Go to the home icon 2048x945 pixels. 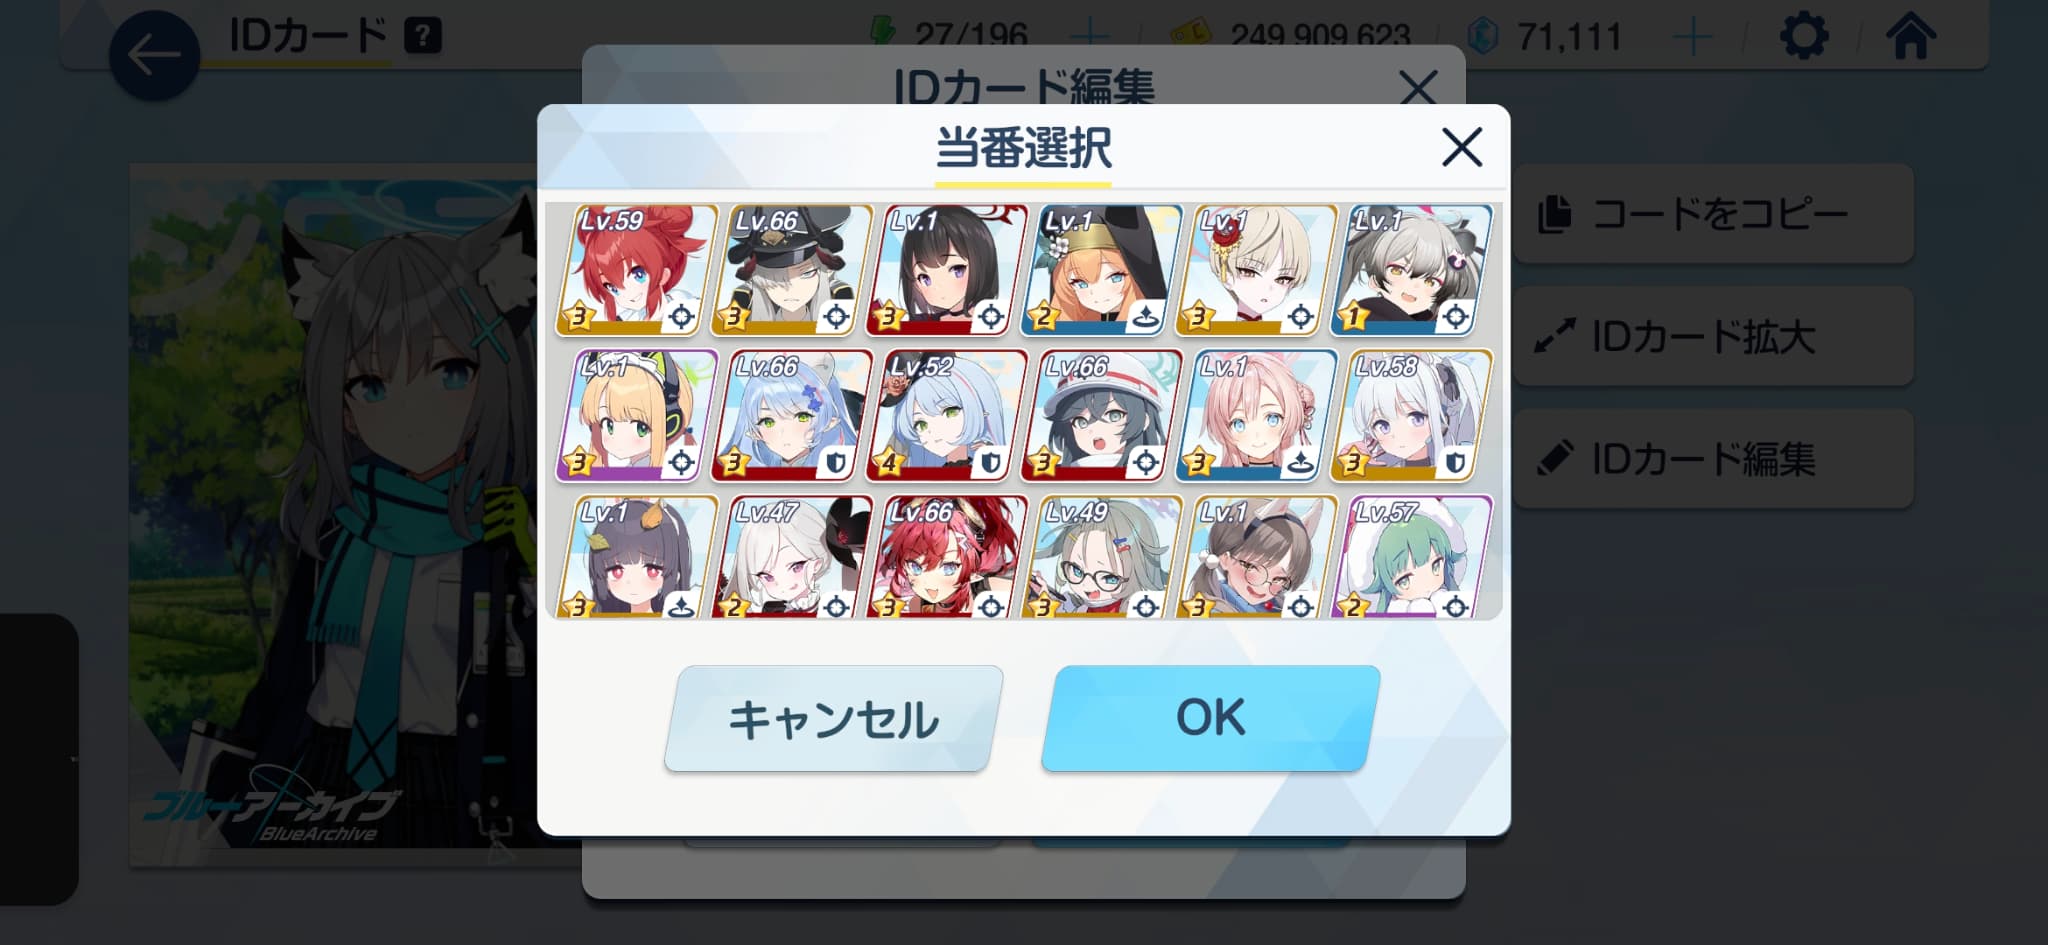click(1910, 36)
